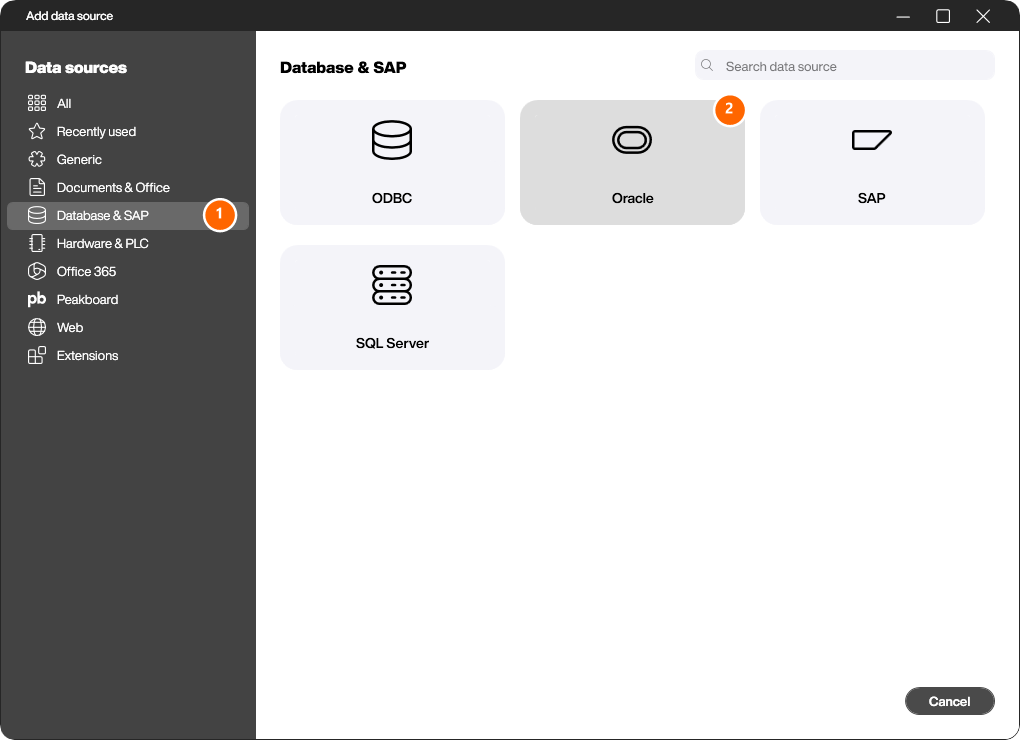Image resolution: width=1020 pixels, height=740 pixels.
Task: Open the Peakboard category label
Action: (x=87, y=299)
